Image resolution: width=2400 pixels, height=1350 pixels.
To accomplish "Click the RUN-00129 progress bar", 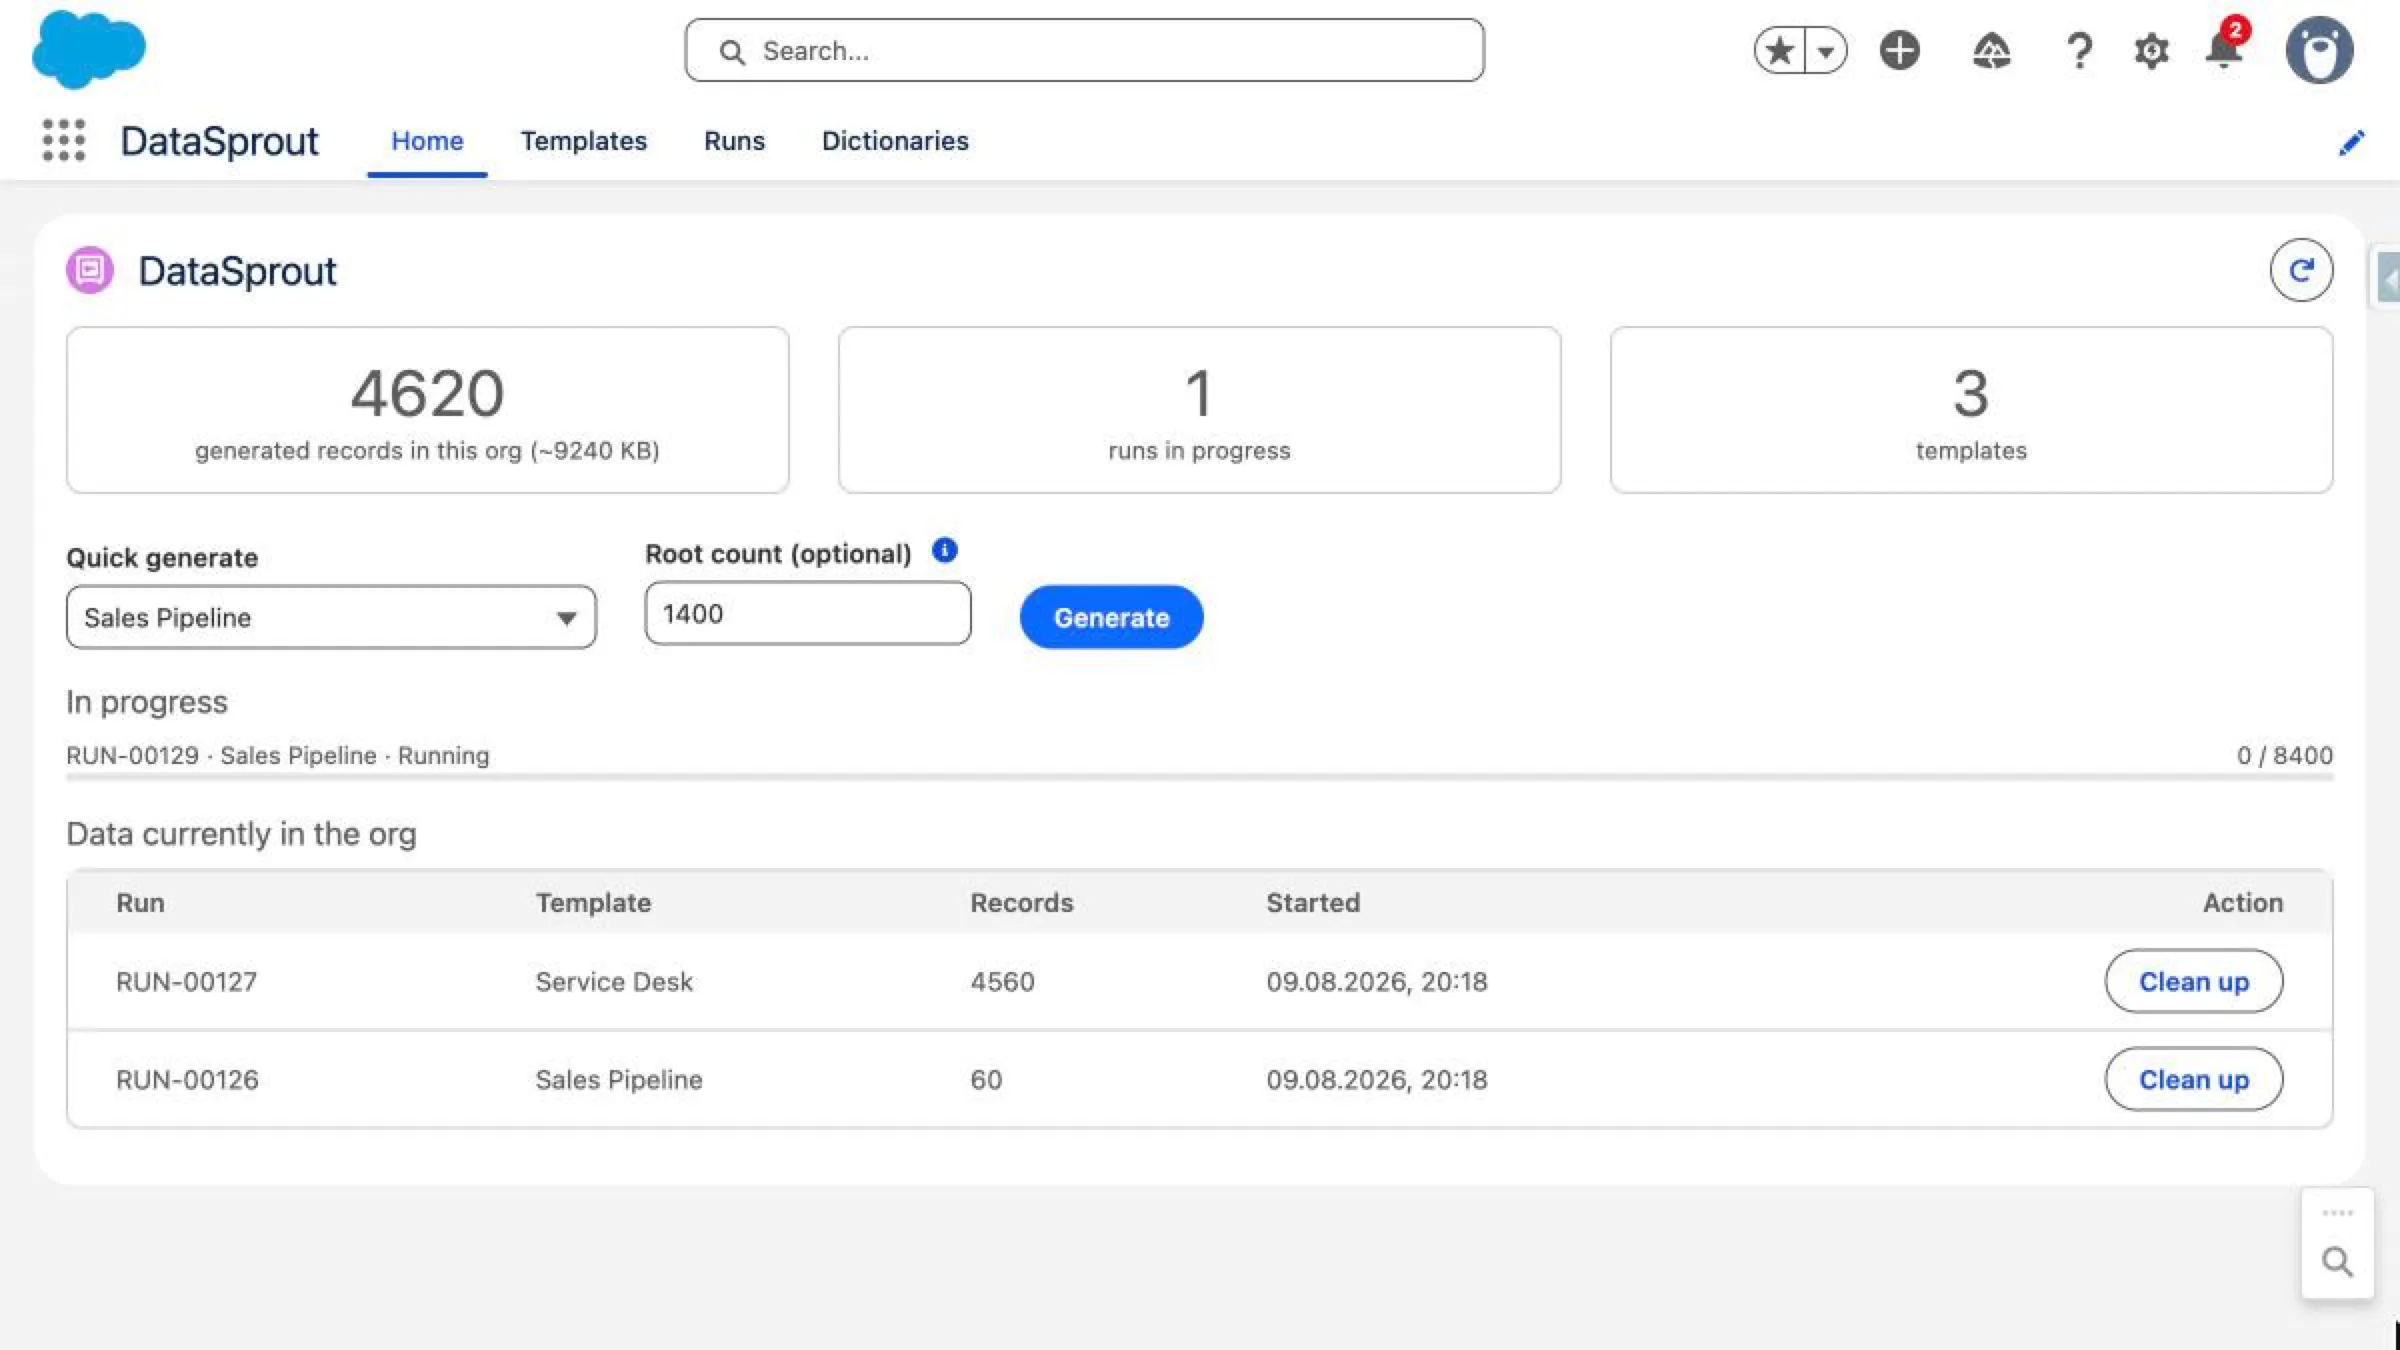I will (x=1199, y=777).
